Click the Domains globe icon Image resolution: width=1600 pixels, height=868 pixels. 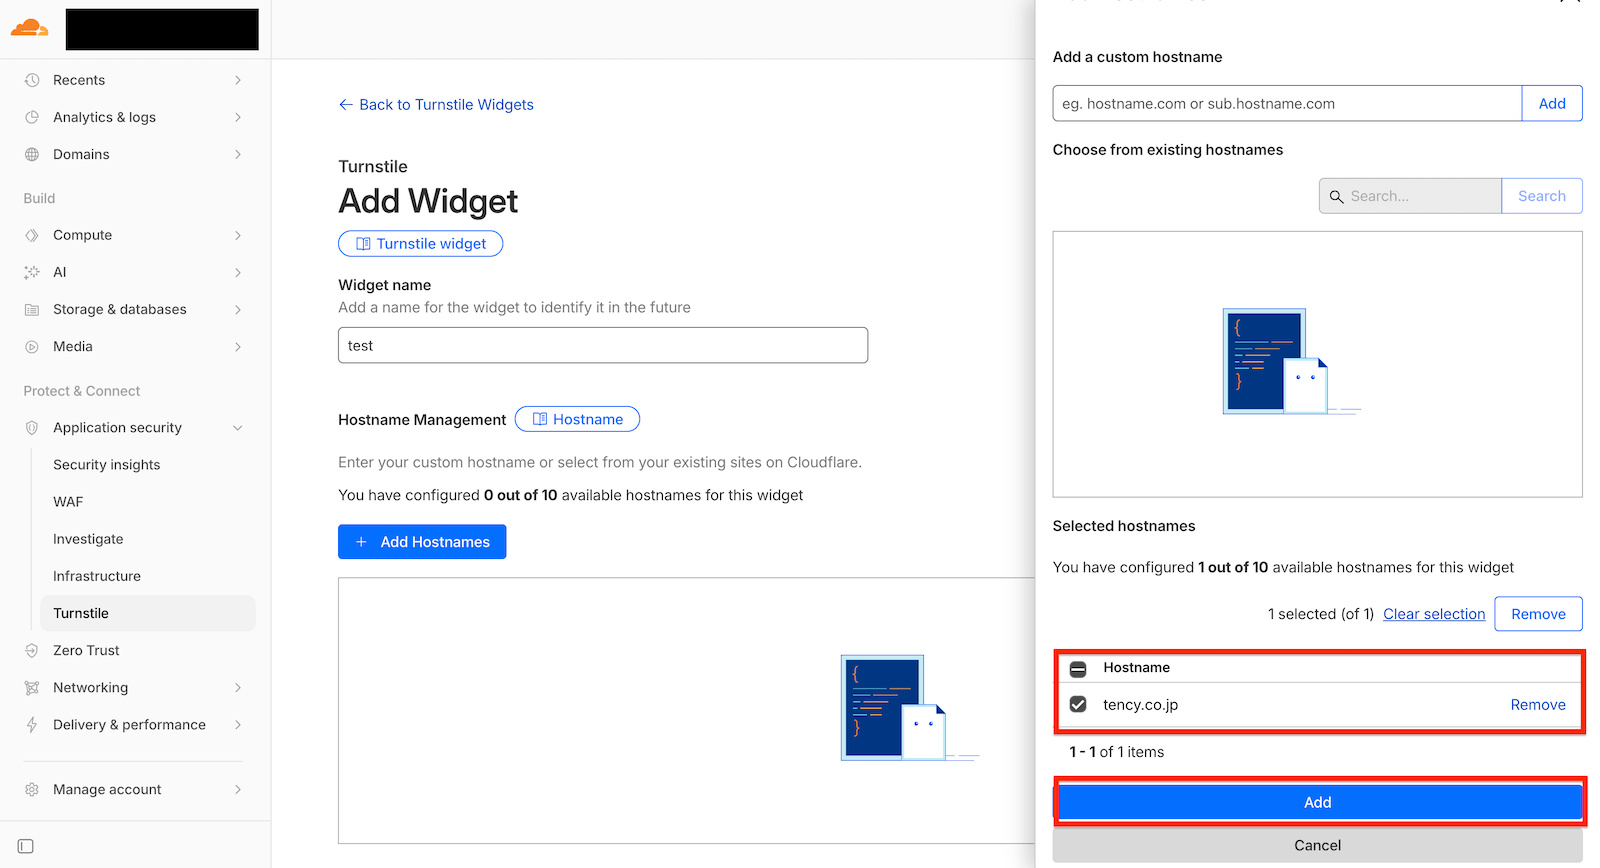[x=32, y=154]
